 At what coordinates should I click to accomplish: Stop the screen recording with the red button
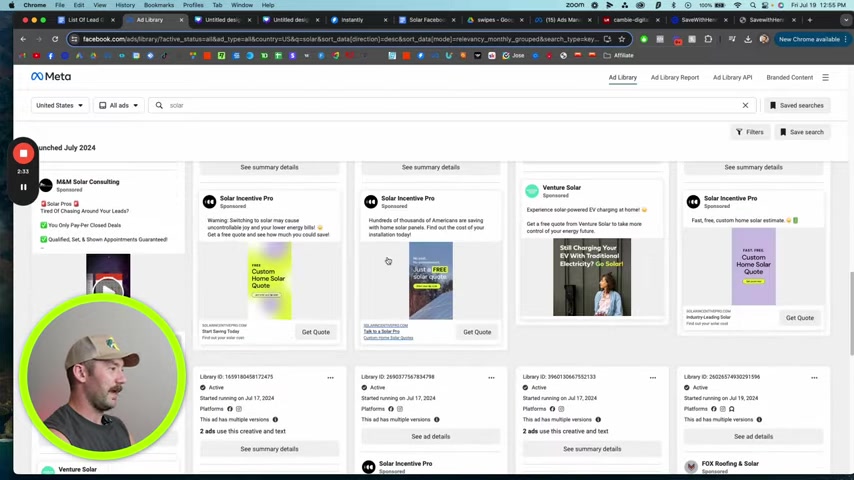click(x=23, y=154)
